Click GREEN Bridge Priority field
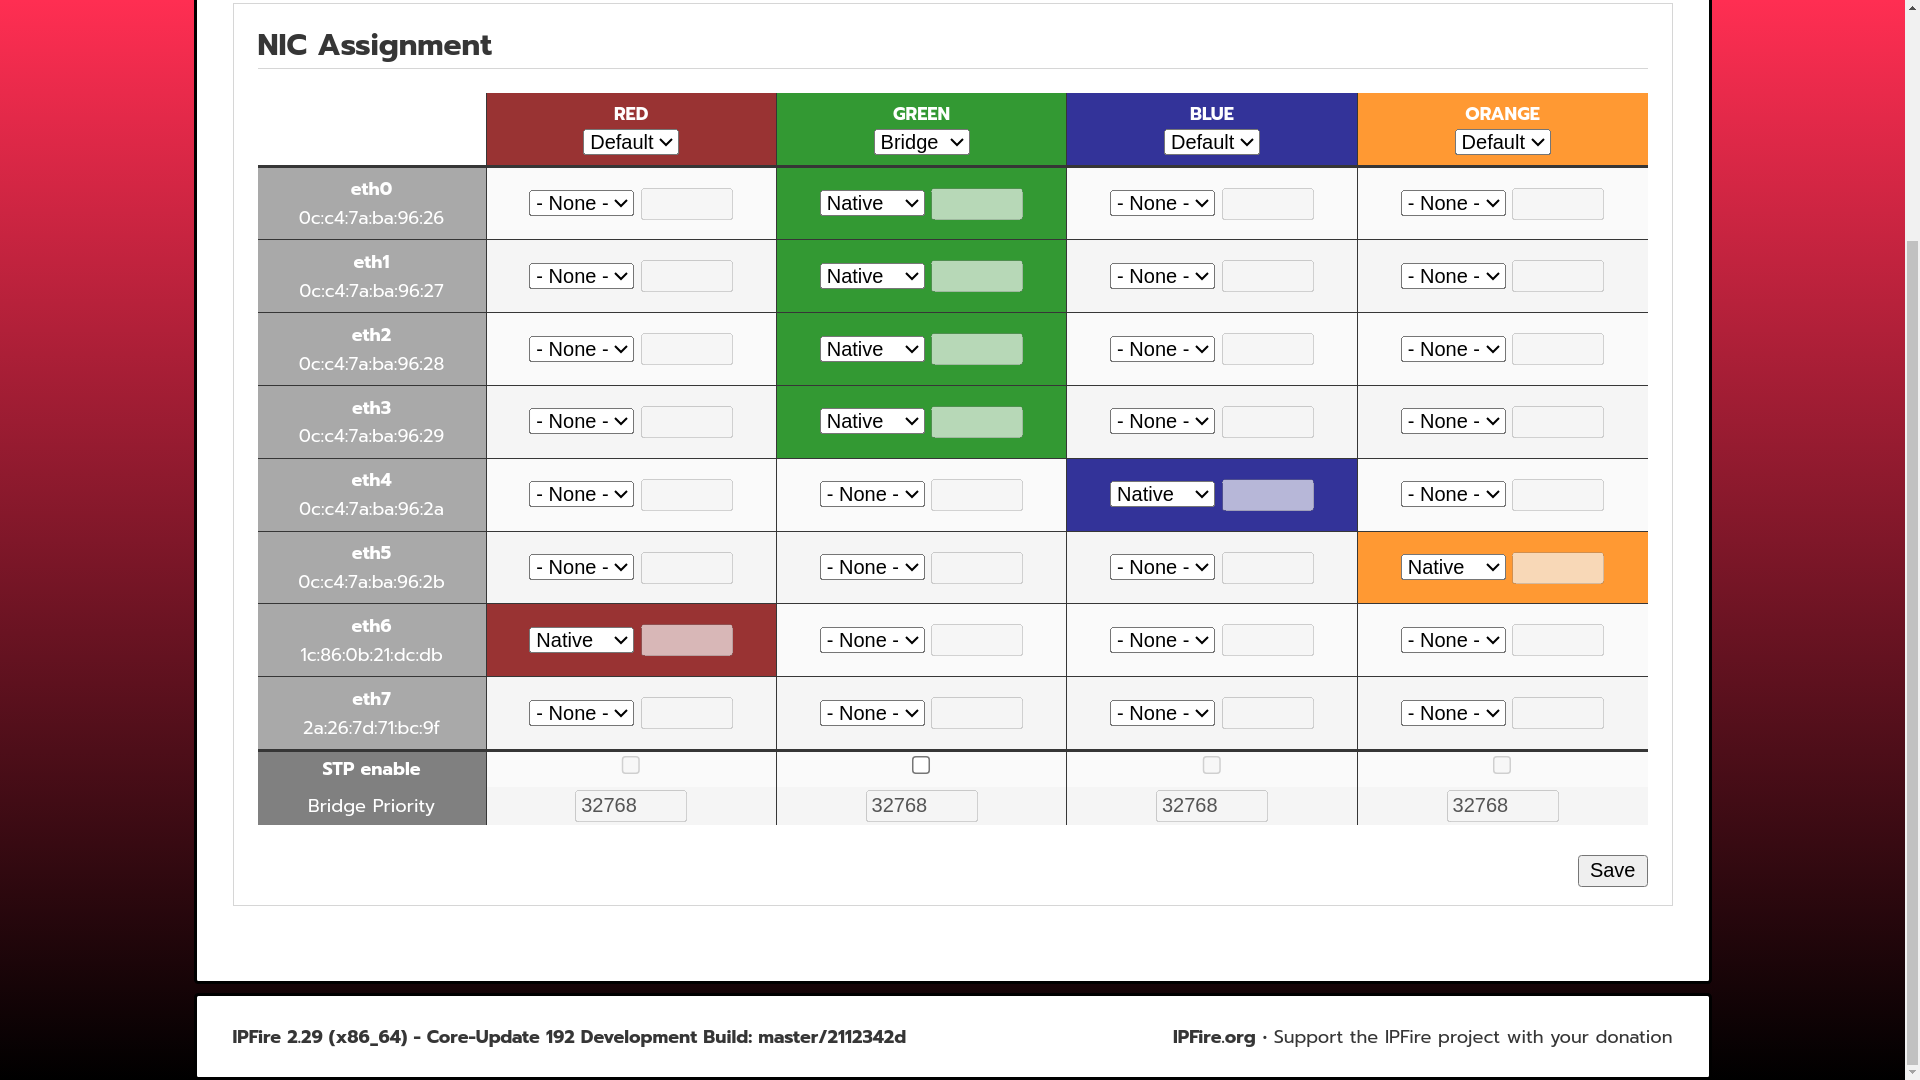This screenshot has width=1920, height=1080. coord(921,806)
